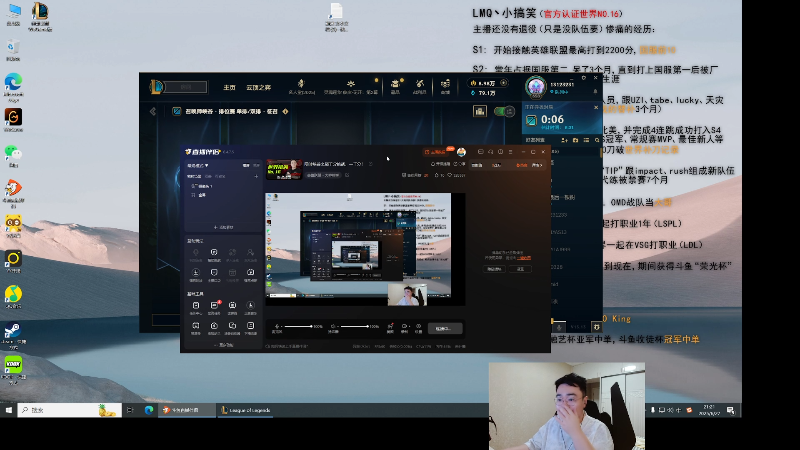Open the 主页 tab in the League client
Viewport: 800px width, 450px height.
(229, 88)
